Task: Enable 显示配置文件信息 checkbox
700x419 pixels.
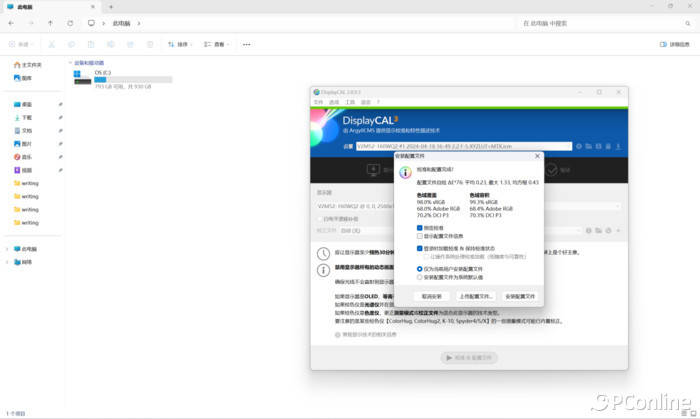Action: [x=419, y=235]
